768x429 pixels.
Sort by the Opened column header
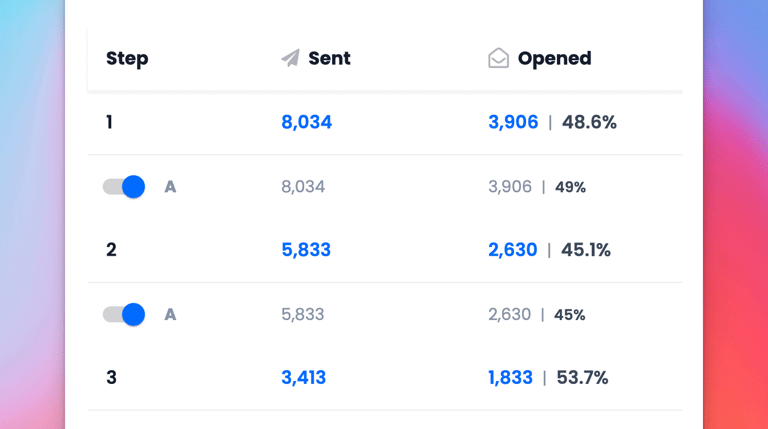point(554,59)
